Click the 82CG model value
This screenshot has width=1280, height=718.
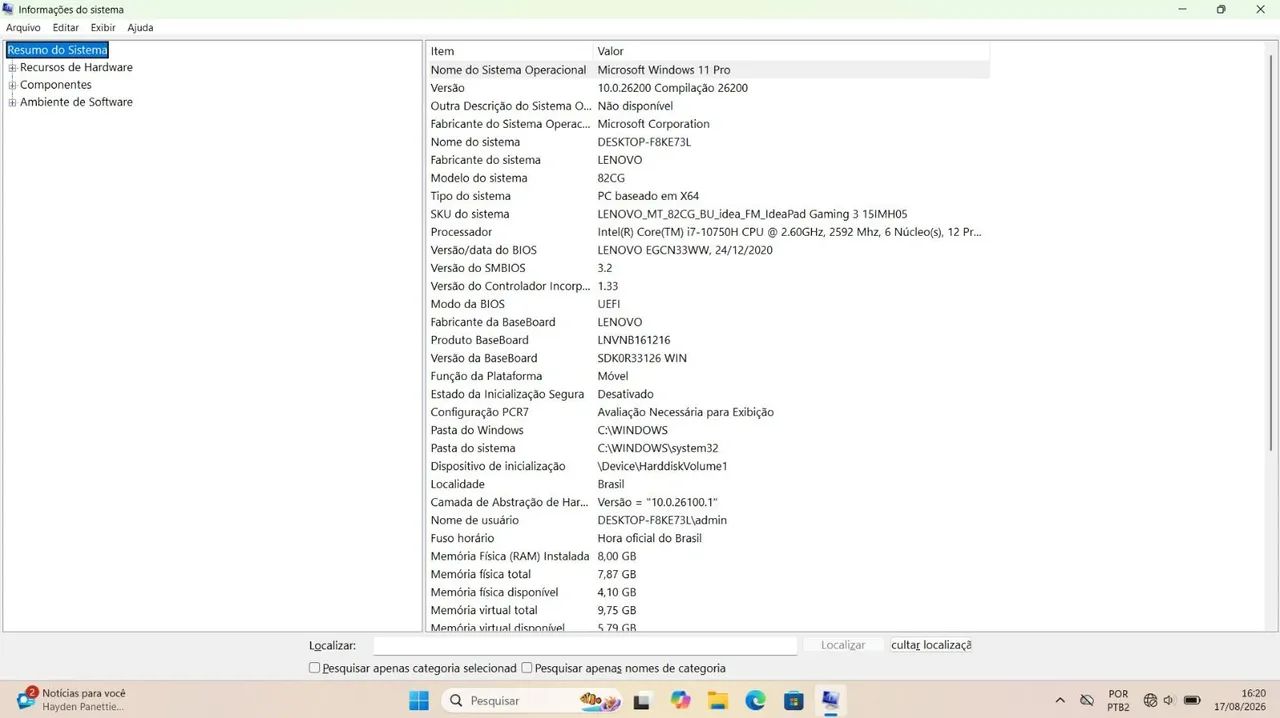pyautogui.click(x=611, y=178)
